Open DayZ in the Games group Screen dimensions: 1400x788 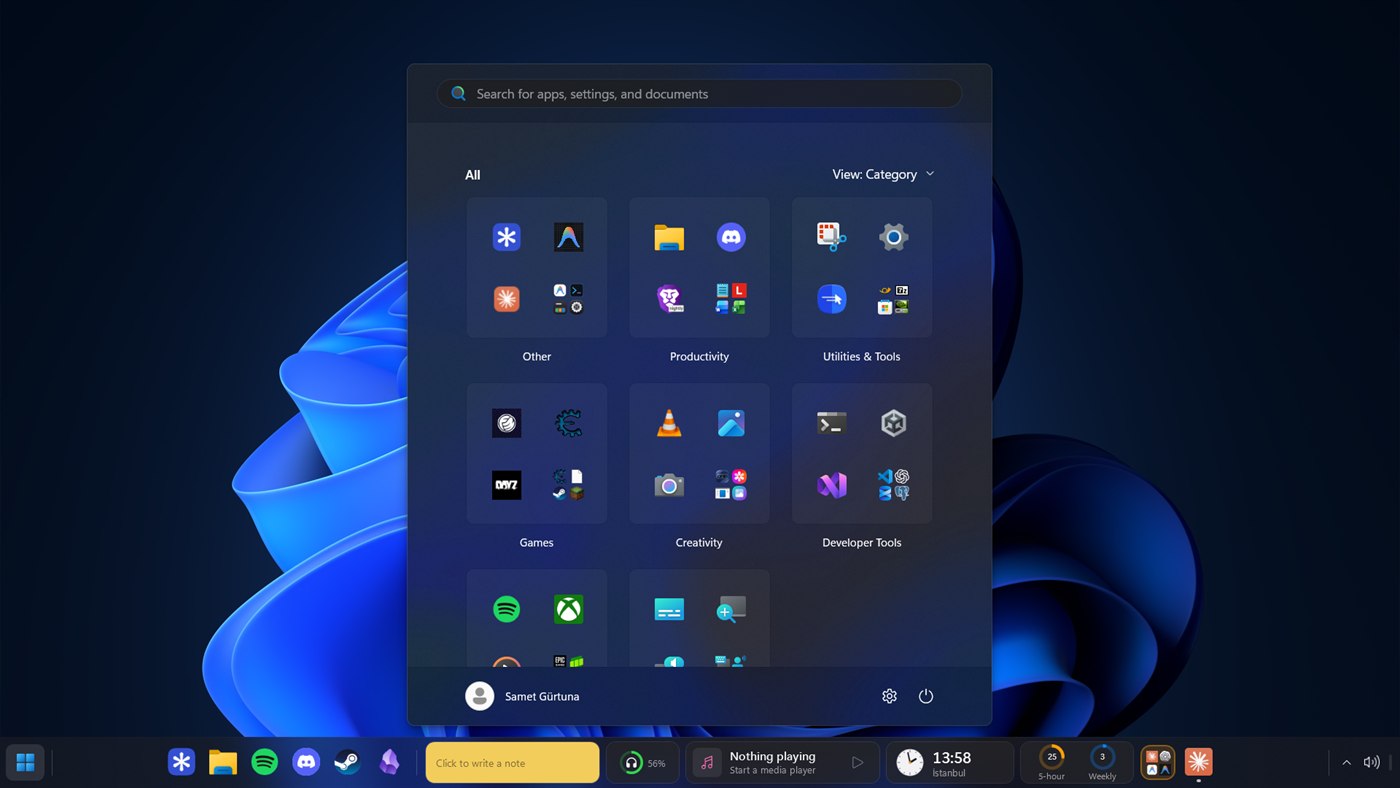point(507,485)
